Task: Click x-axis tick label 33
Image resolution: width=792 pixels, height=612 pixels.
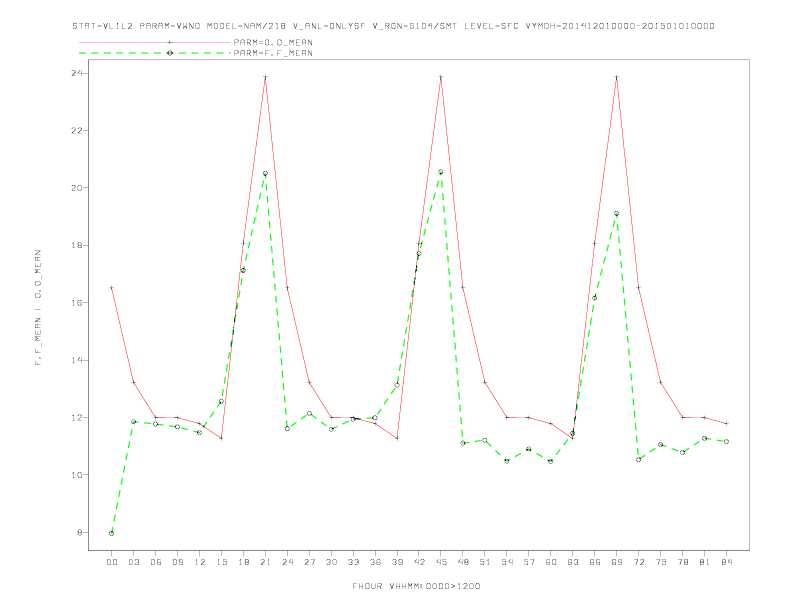Action: point(353,562)
